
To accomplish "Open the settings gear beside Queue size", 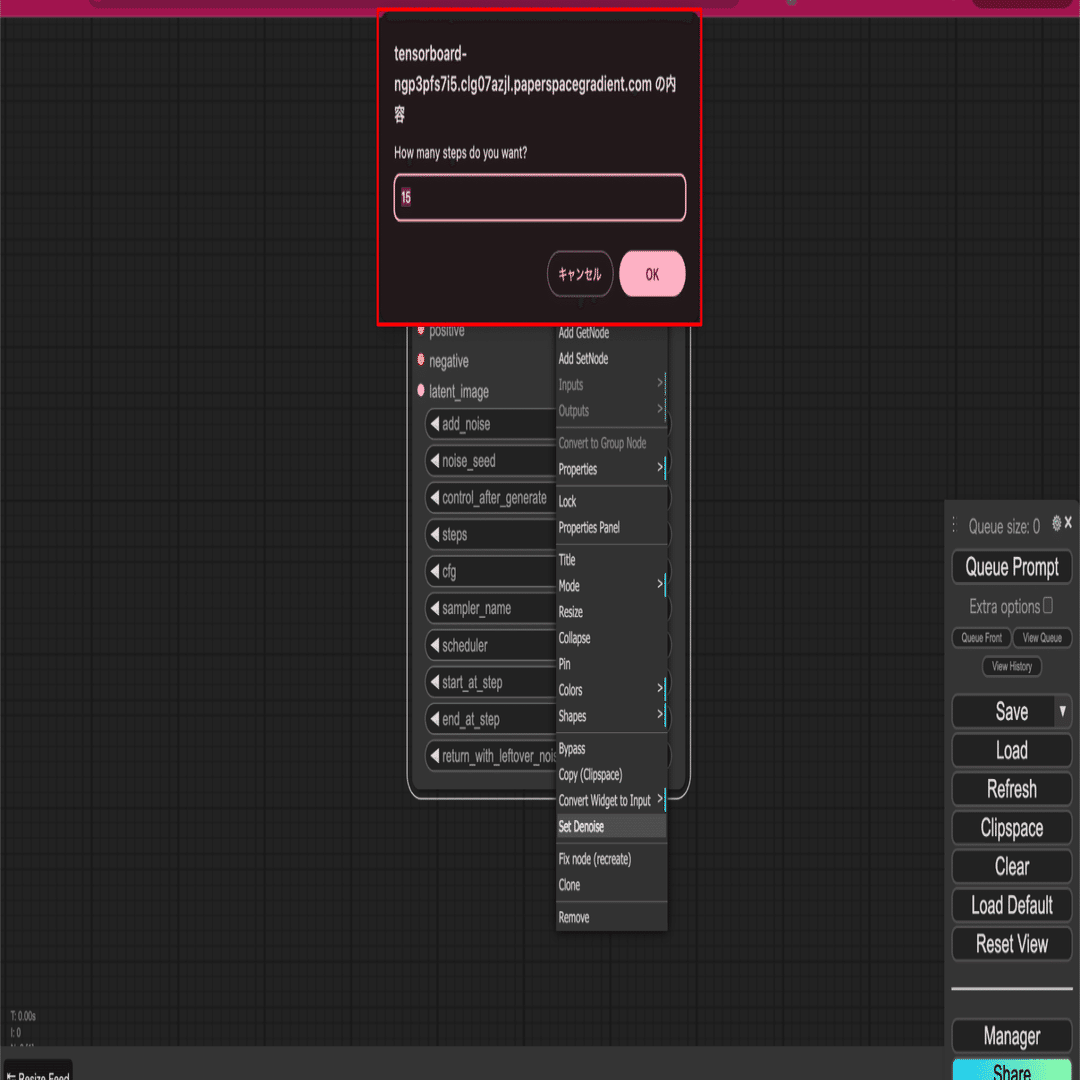I will pos(1056,523).
